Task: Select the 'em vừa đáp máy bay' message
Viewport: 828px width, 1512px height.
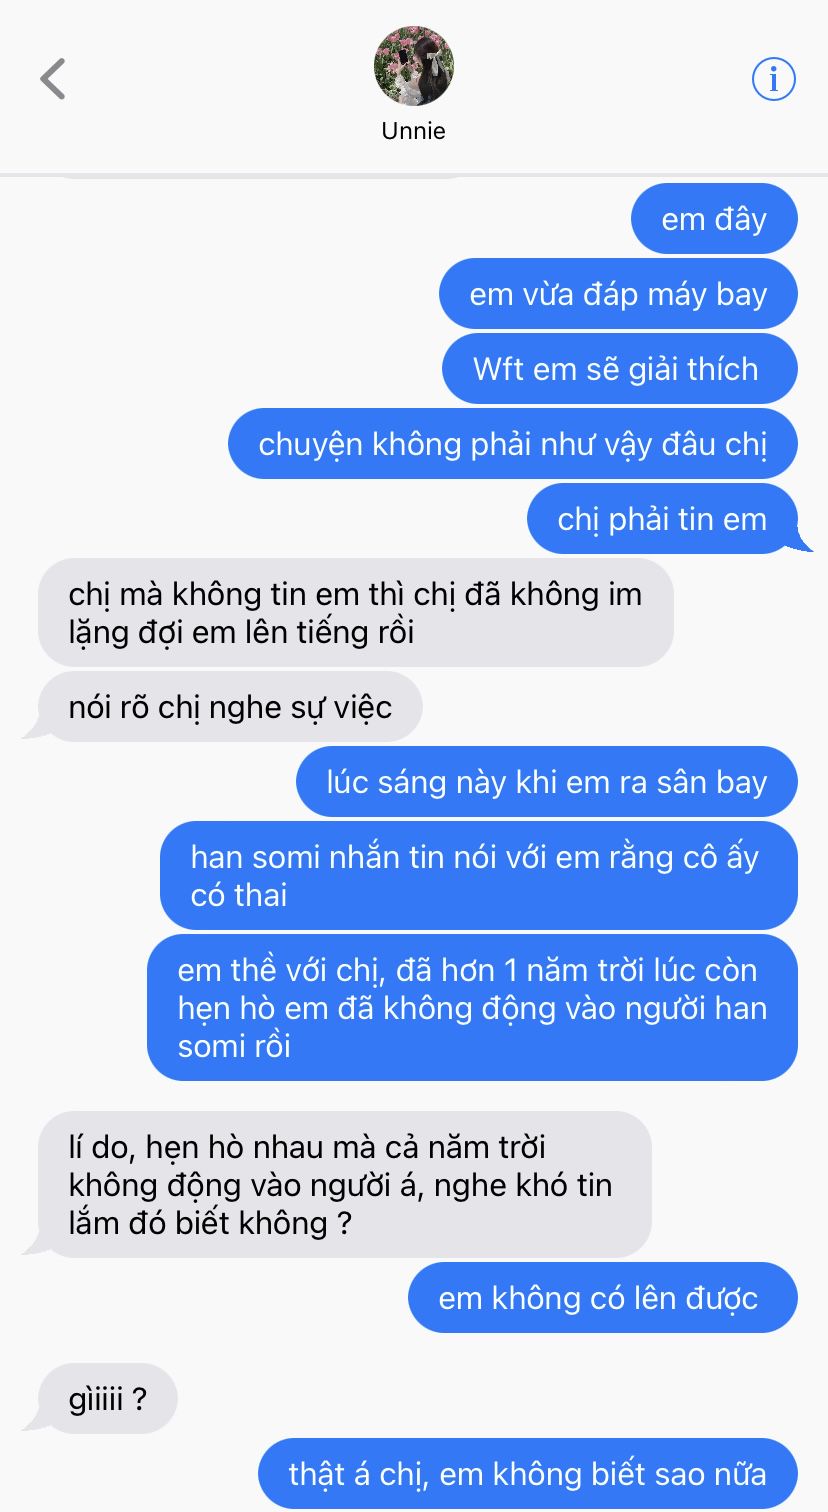Action: pos(618,294)
